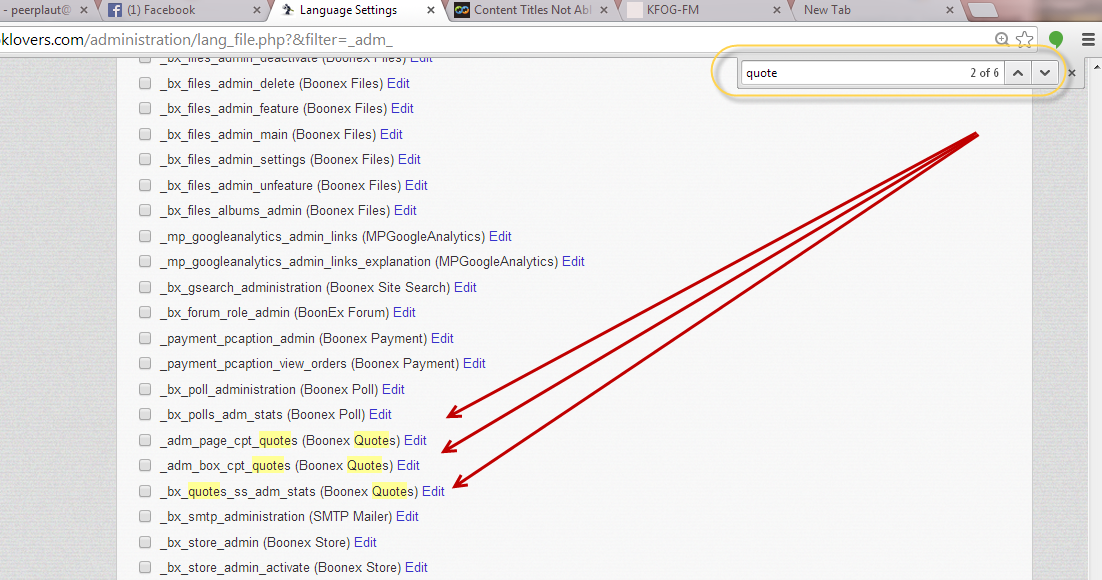Image resolution: width=1102 pixels, height=580 pixels.
Task: Click the zoom magnifier icon in address bar
Action: coord(1002,40)
